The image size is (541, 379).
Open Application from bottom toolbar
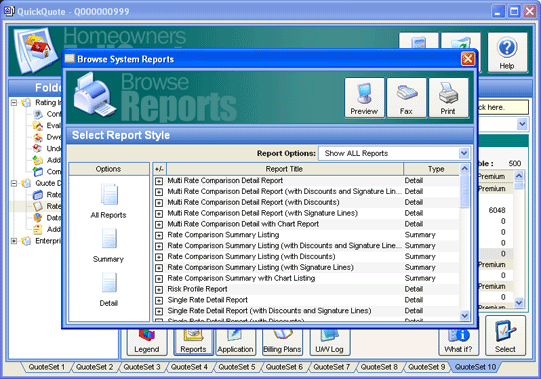click(x=235, y=342)
